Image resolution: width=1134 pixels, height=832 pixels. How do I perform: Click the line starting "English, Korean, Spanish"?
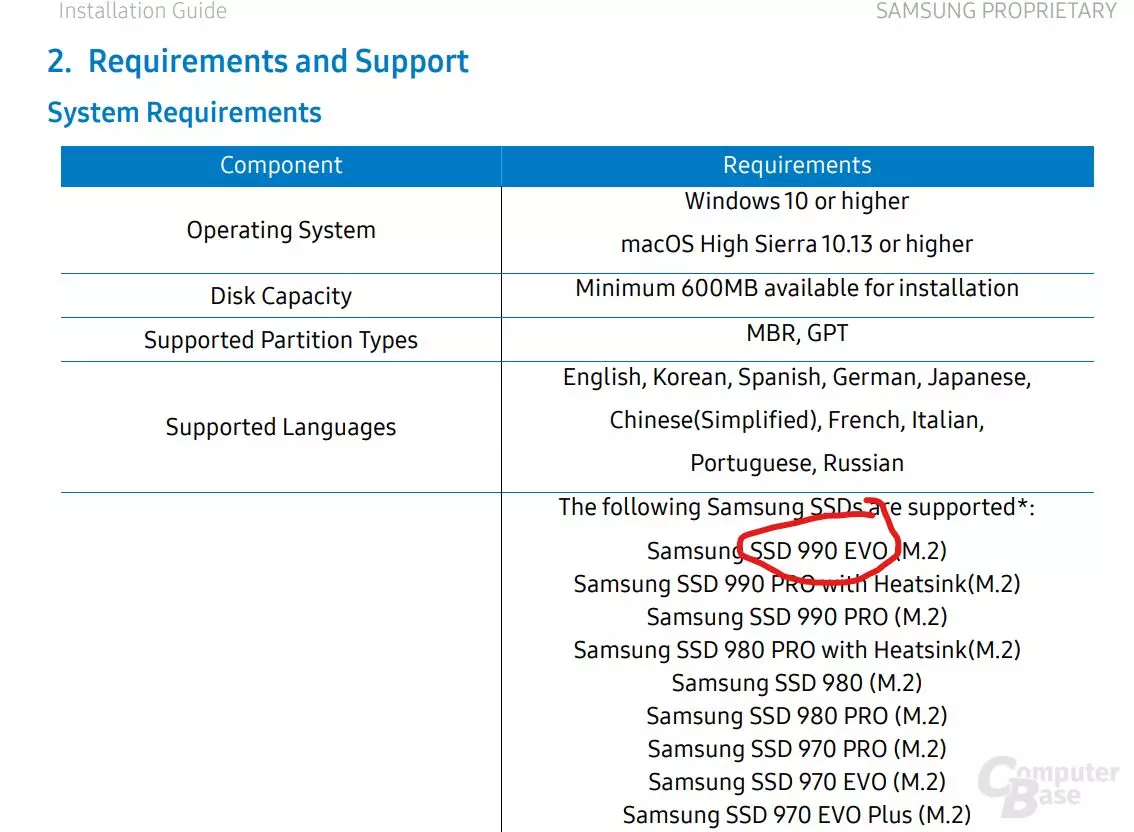pos(797,377)
